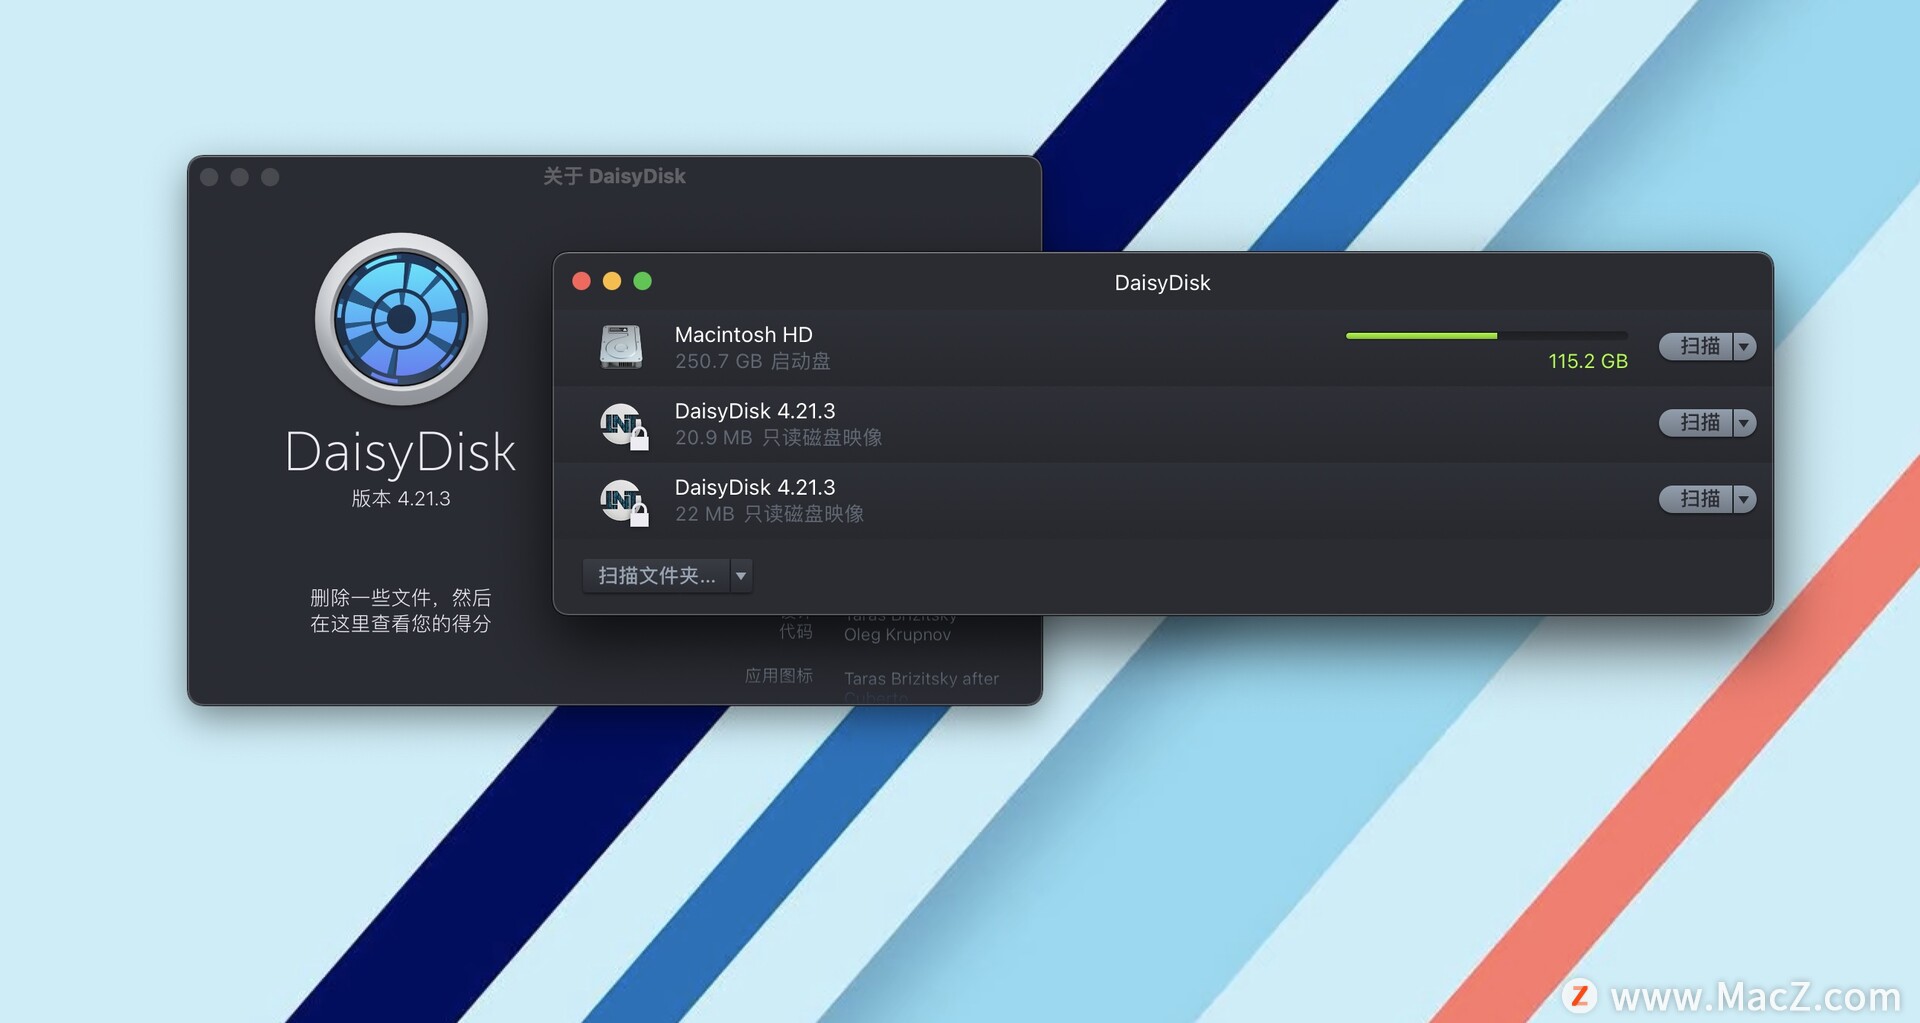Scan the 20.9 MB DaisyDisk image
Screen dimensions: 1920x1023
tap(1695, 422)
